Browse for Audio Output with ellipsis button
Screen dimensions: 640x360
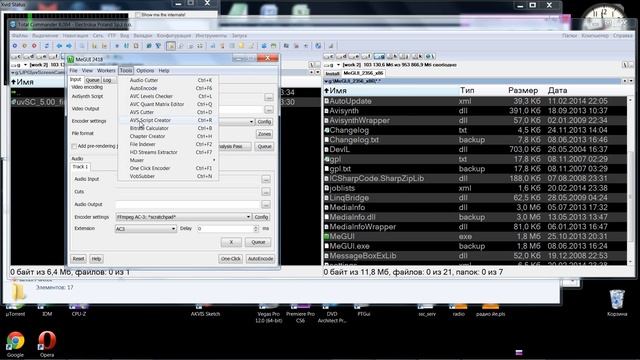266,204
